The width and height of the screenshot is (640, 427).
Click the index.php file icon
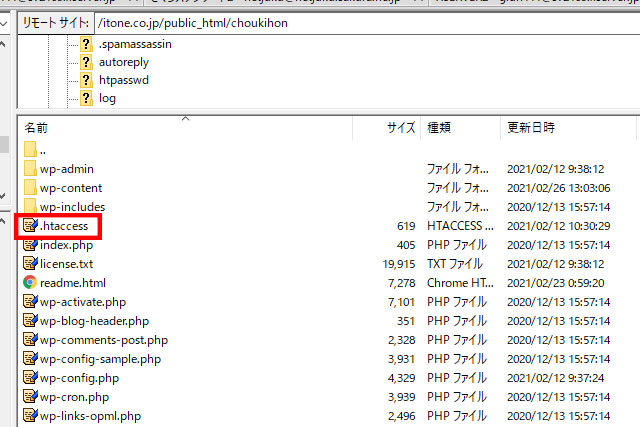pyautogui.click(x=30, y=245)
